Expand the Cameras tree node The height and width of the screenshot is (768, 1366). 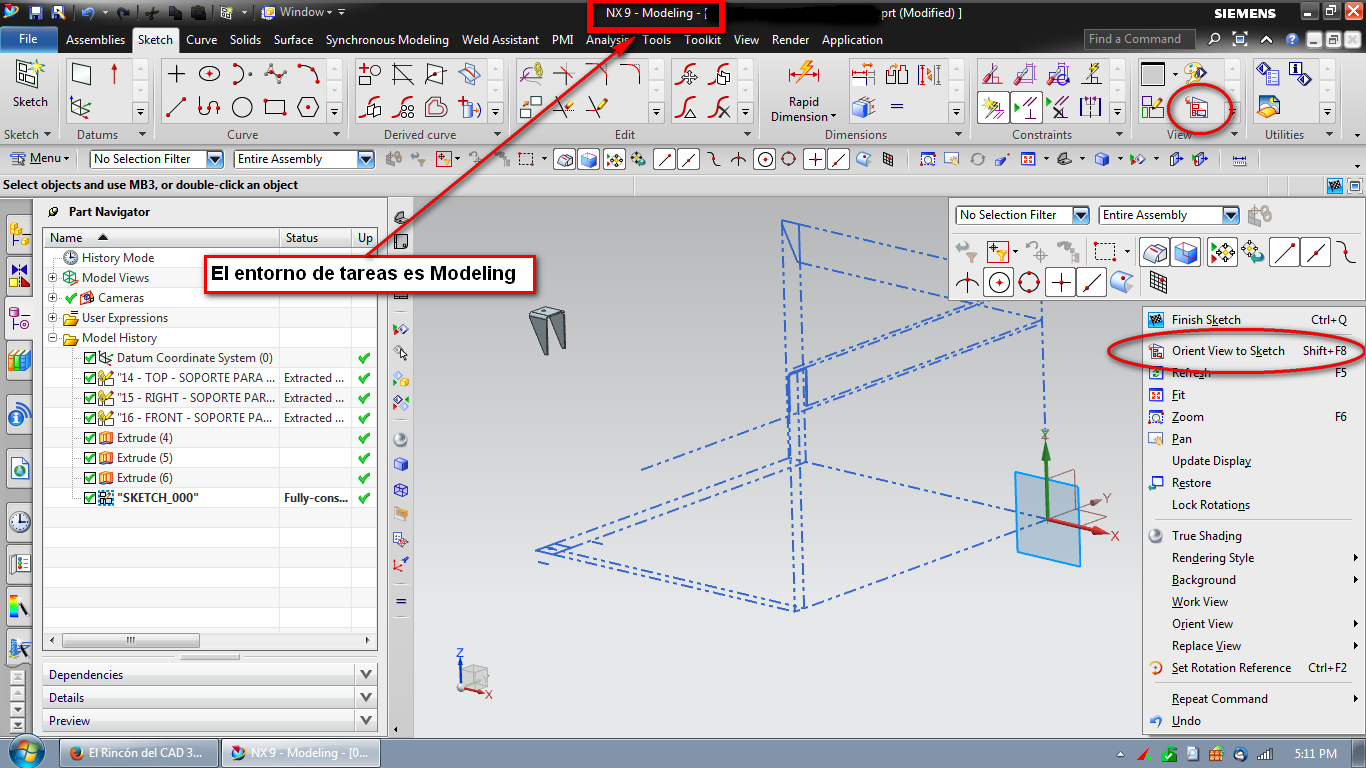[53, 298]
